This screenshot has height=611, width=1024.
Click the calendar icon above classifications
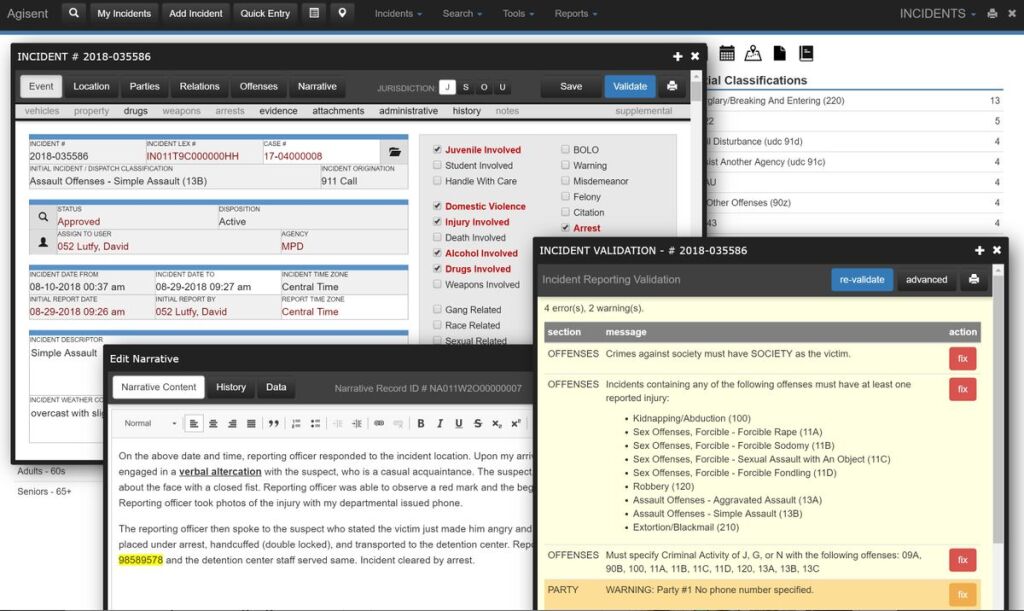point(727,53)
